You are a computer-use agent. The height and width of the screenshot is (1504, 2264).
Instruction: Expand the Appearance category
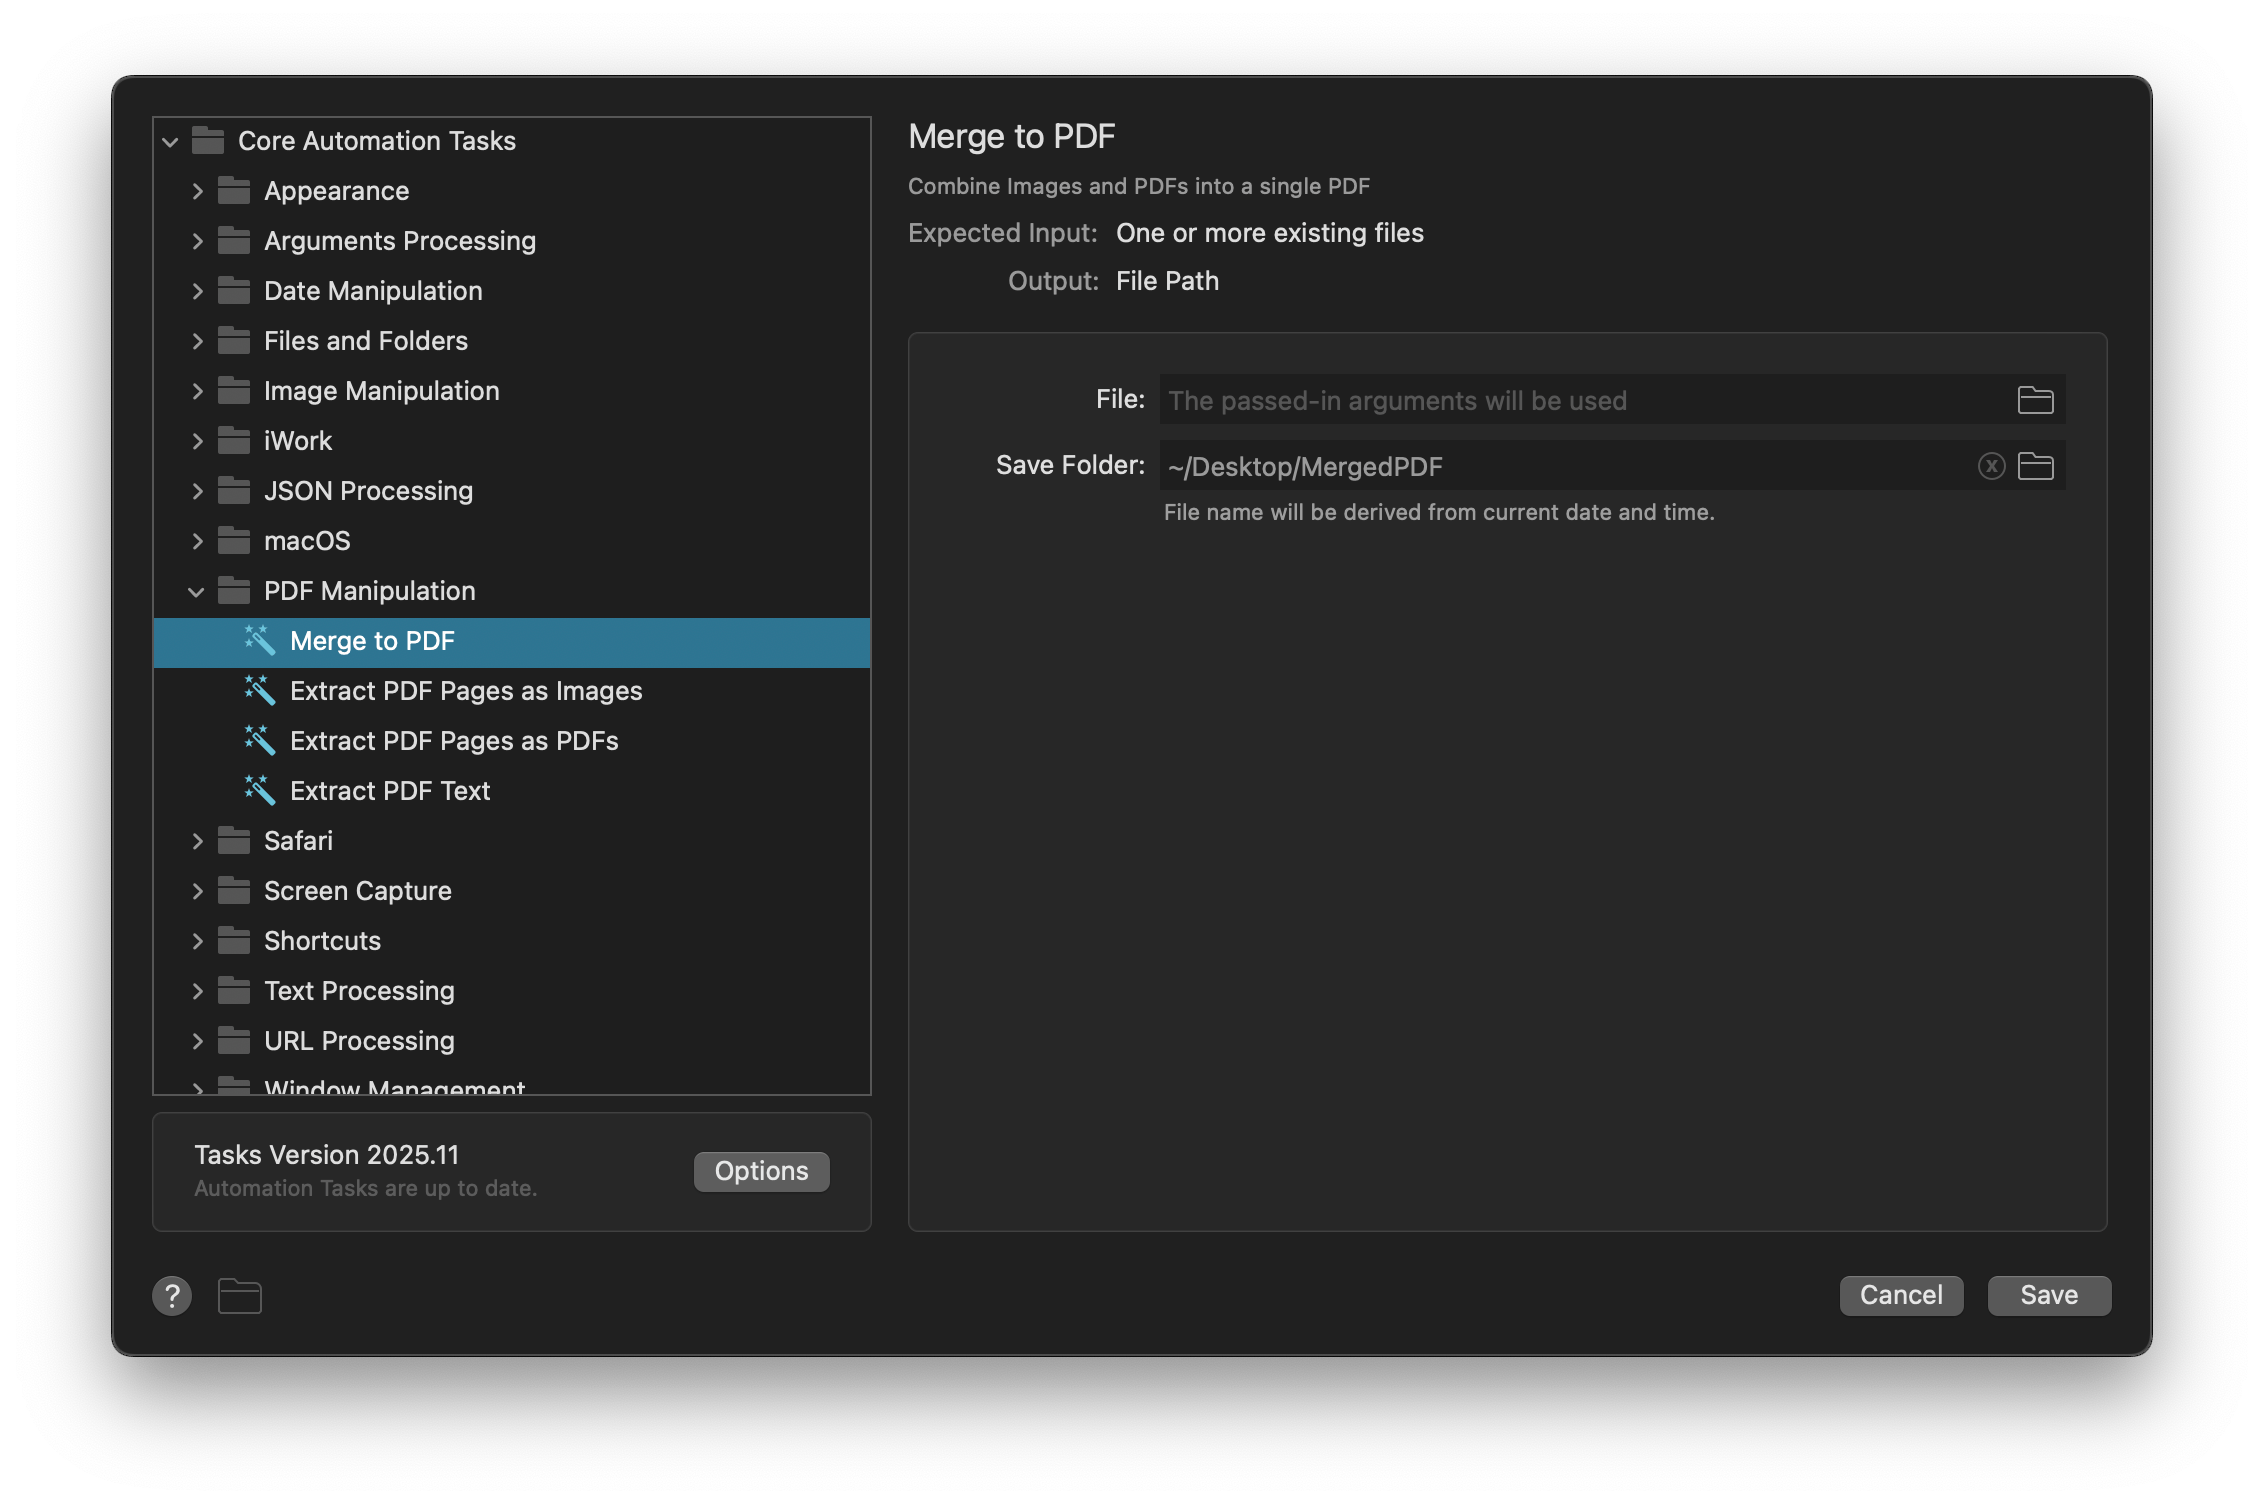[x=198, y=190]
